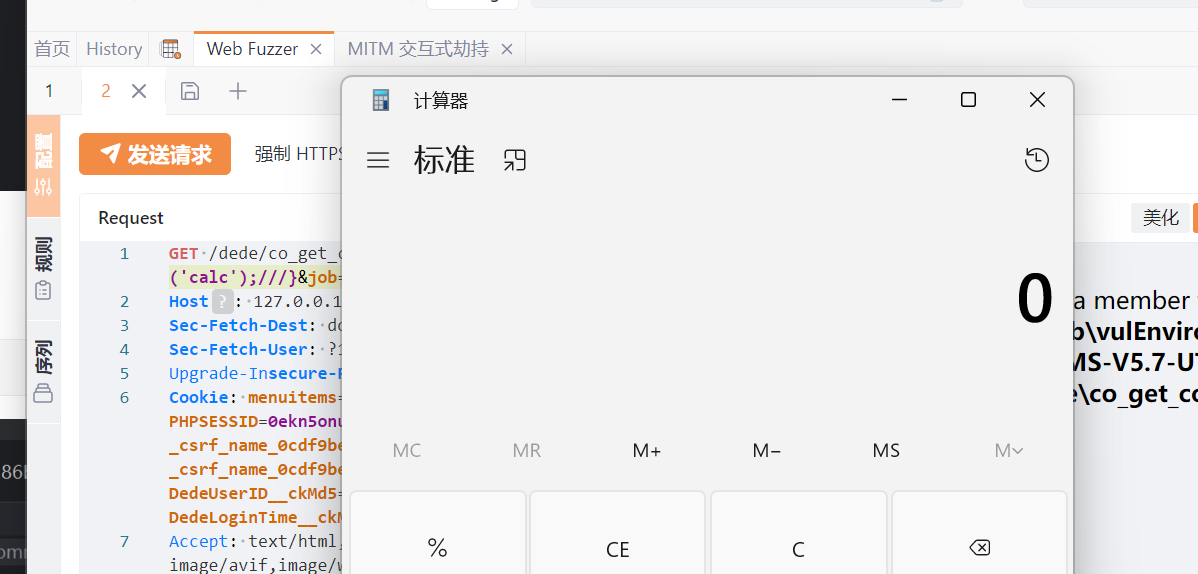The width and height of the screenshot is (1198, 574).
Task: Click the DedeLoginTime__ckMd5 cookie text
Action: [x=253, y=517]
